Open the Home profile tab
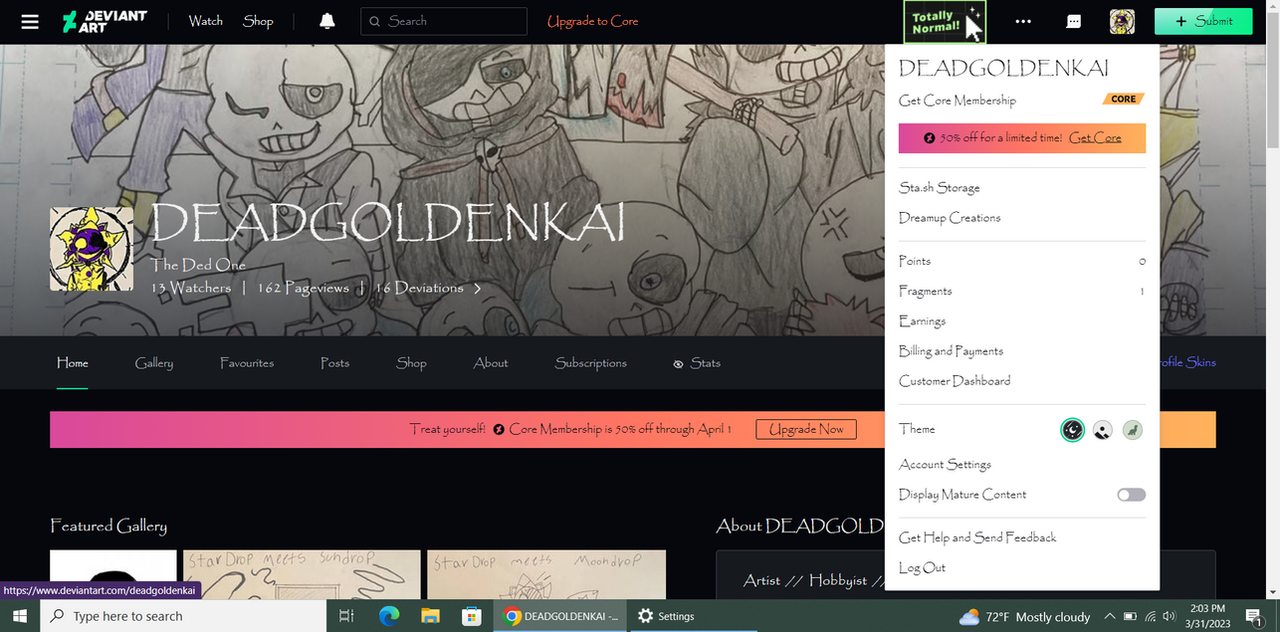 [72, 363]
